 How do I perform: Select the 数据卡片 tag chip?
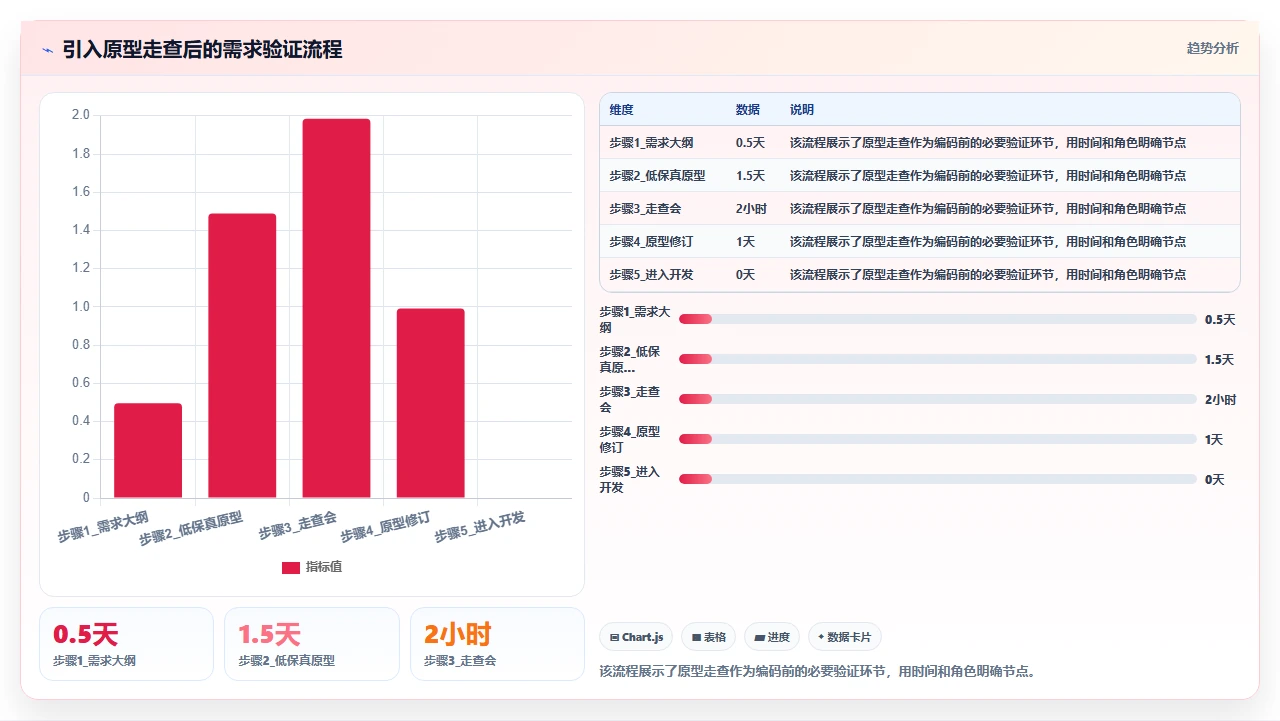(845, 637)
